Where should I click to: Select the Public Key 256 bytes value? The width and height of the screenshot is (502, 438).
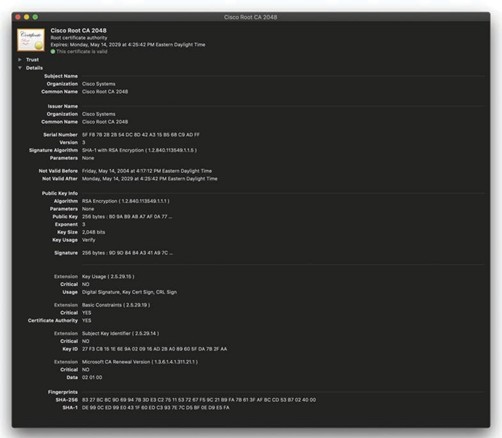(x=127, y=217)
